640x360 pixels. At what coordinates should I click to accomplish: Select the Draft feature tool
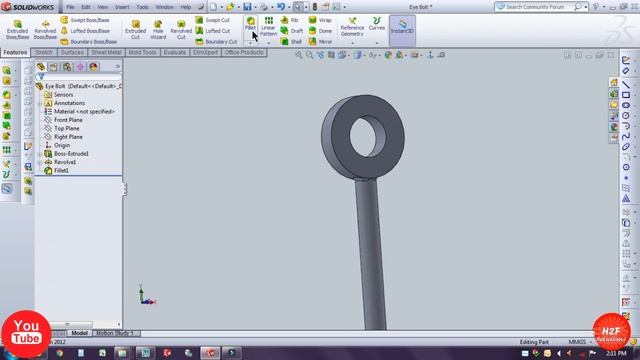292,31
